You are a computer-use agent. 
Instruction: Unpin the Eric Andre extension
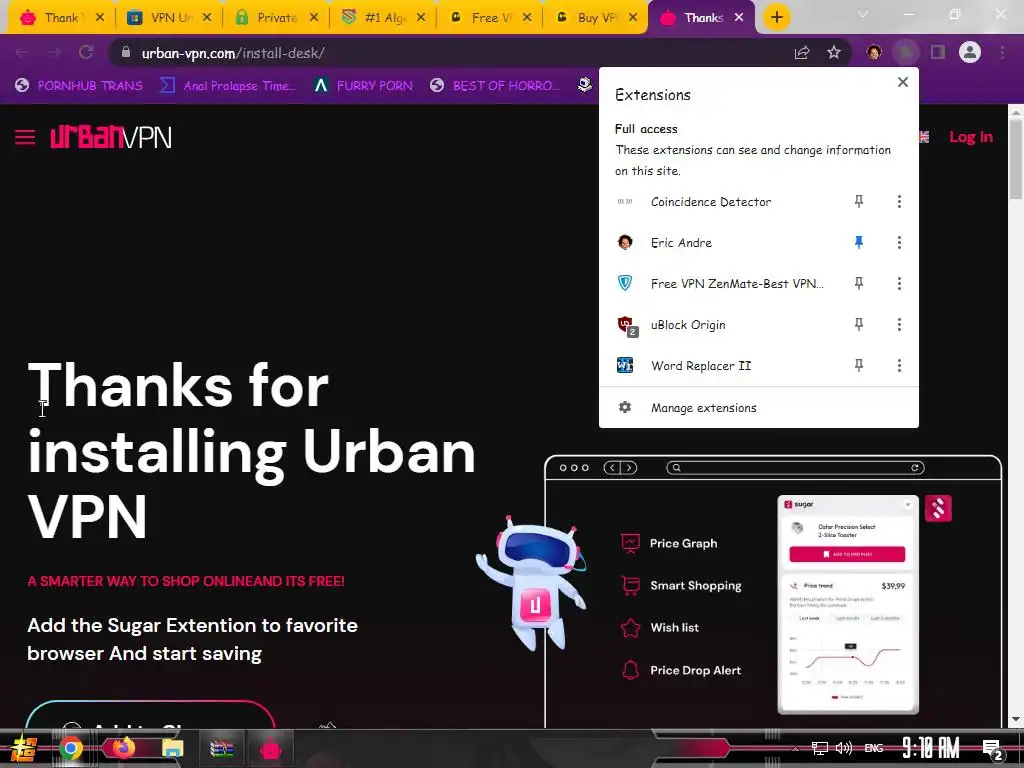pos(859,242)
